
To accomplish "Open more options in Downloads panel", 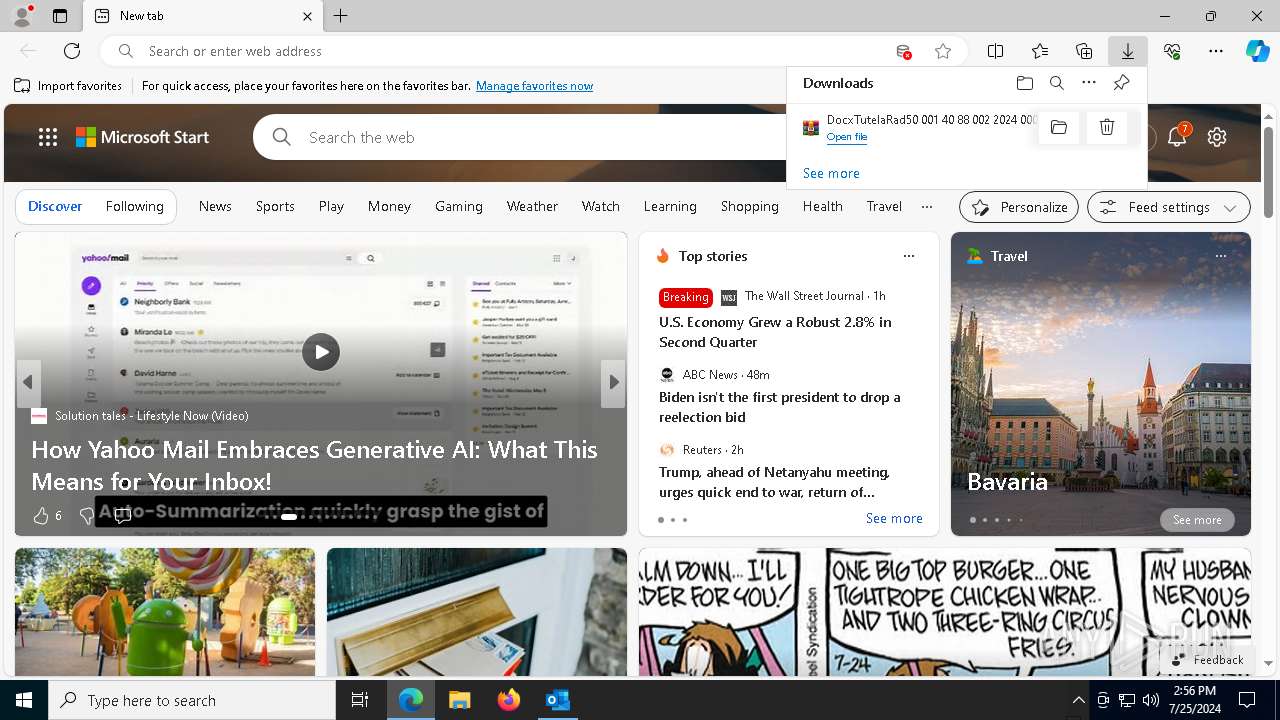I will pos(1089,83).
